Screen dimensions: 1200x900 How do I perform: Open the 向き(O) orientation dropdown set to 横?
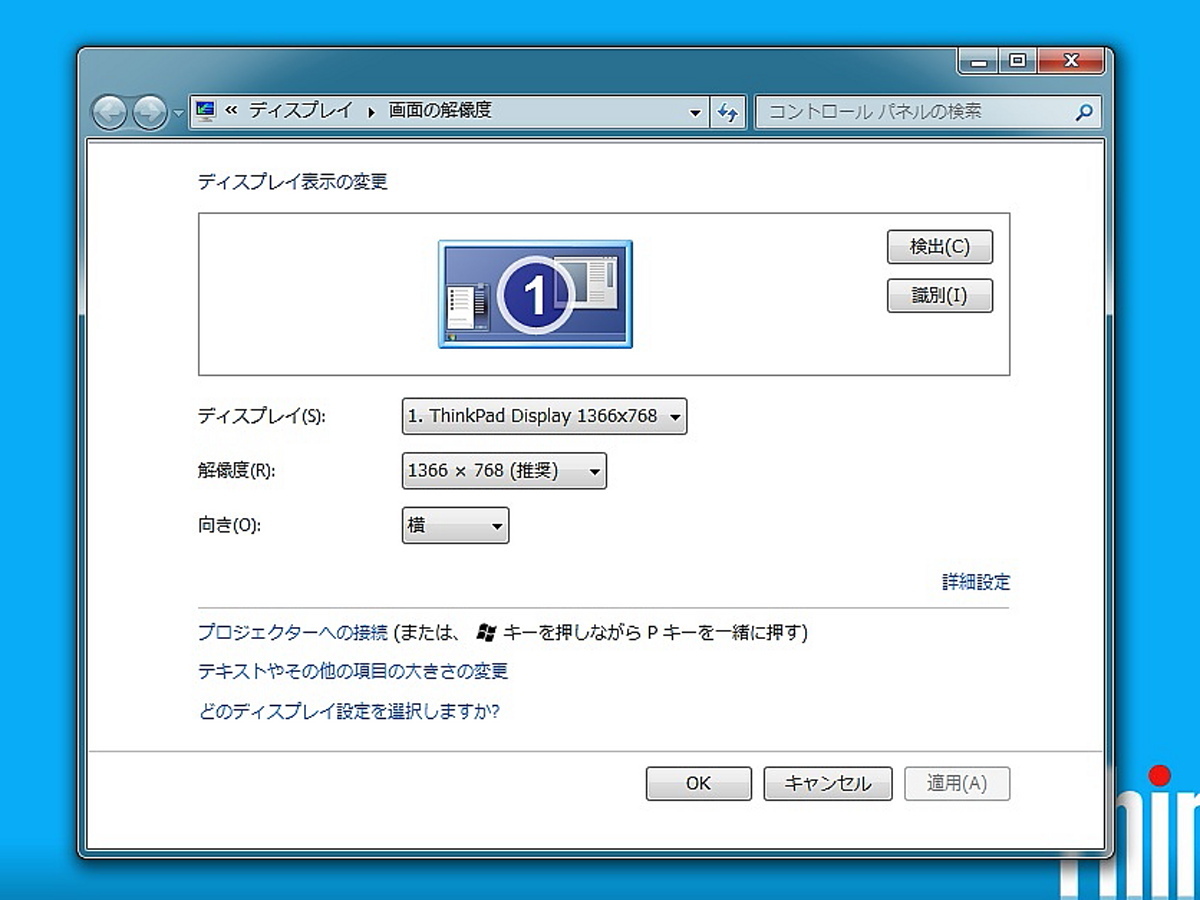tap(455, 525)
